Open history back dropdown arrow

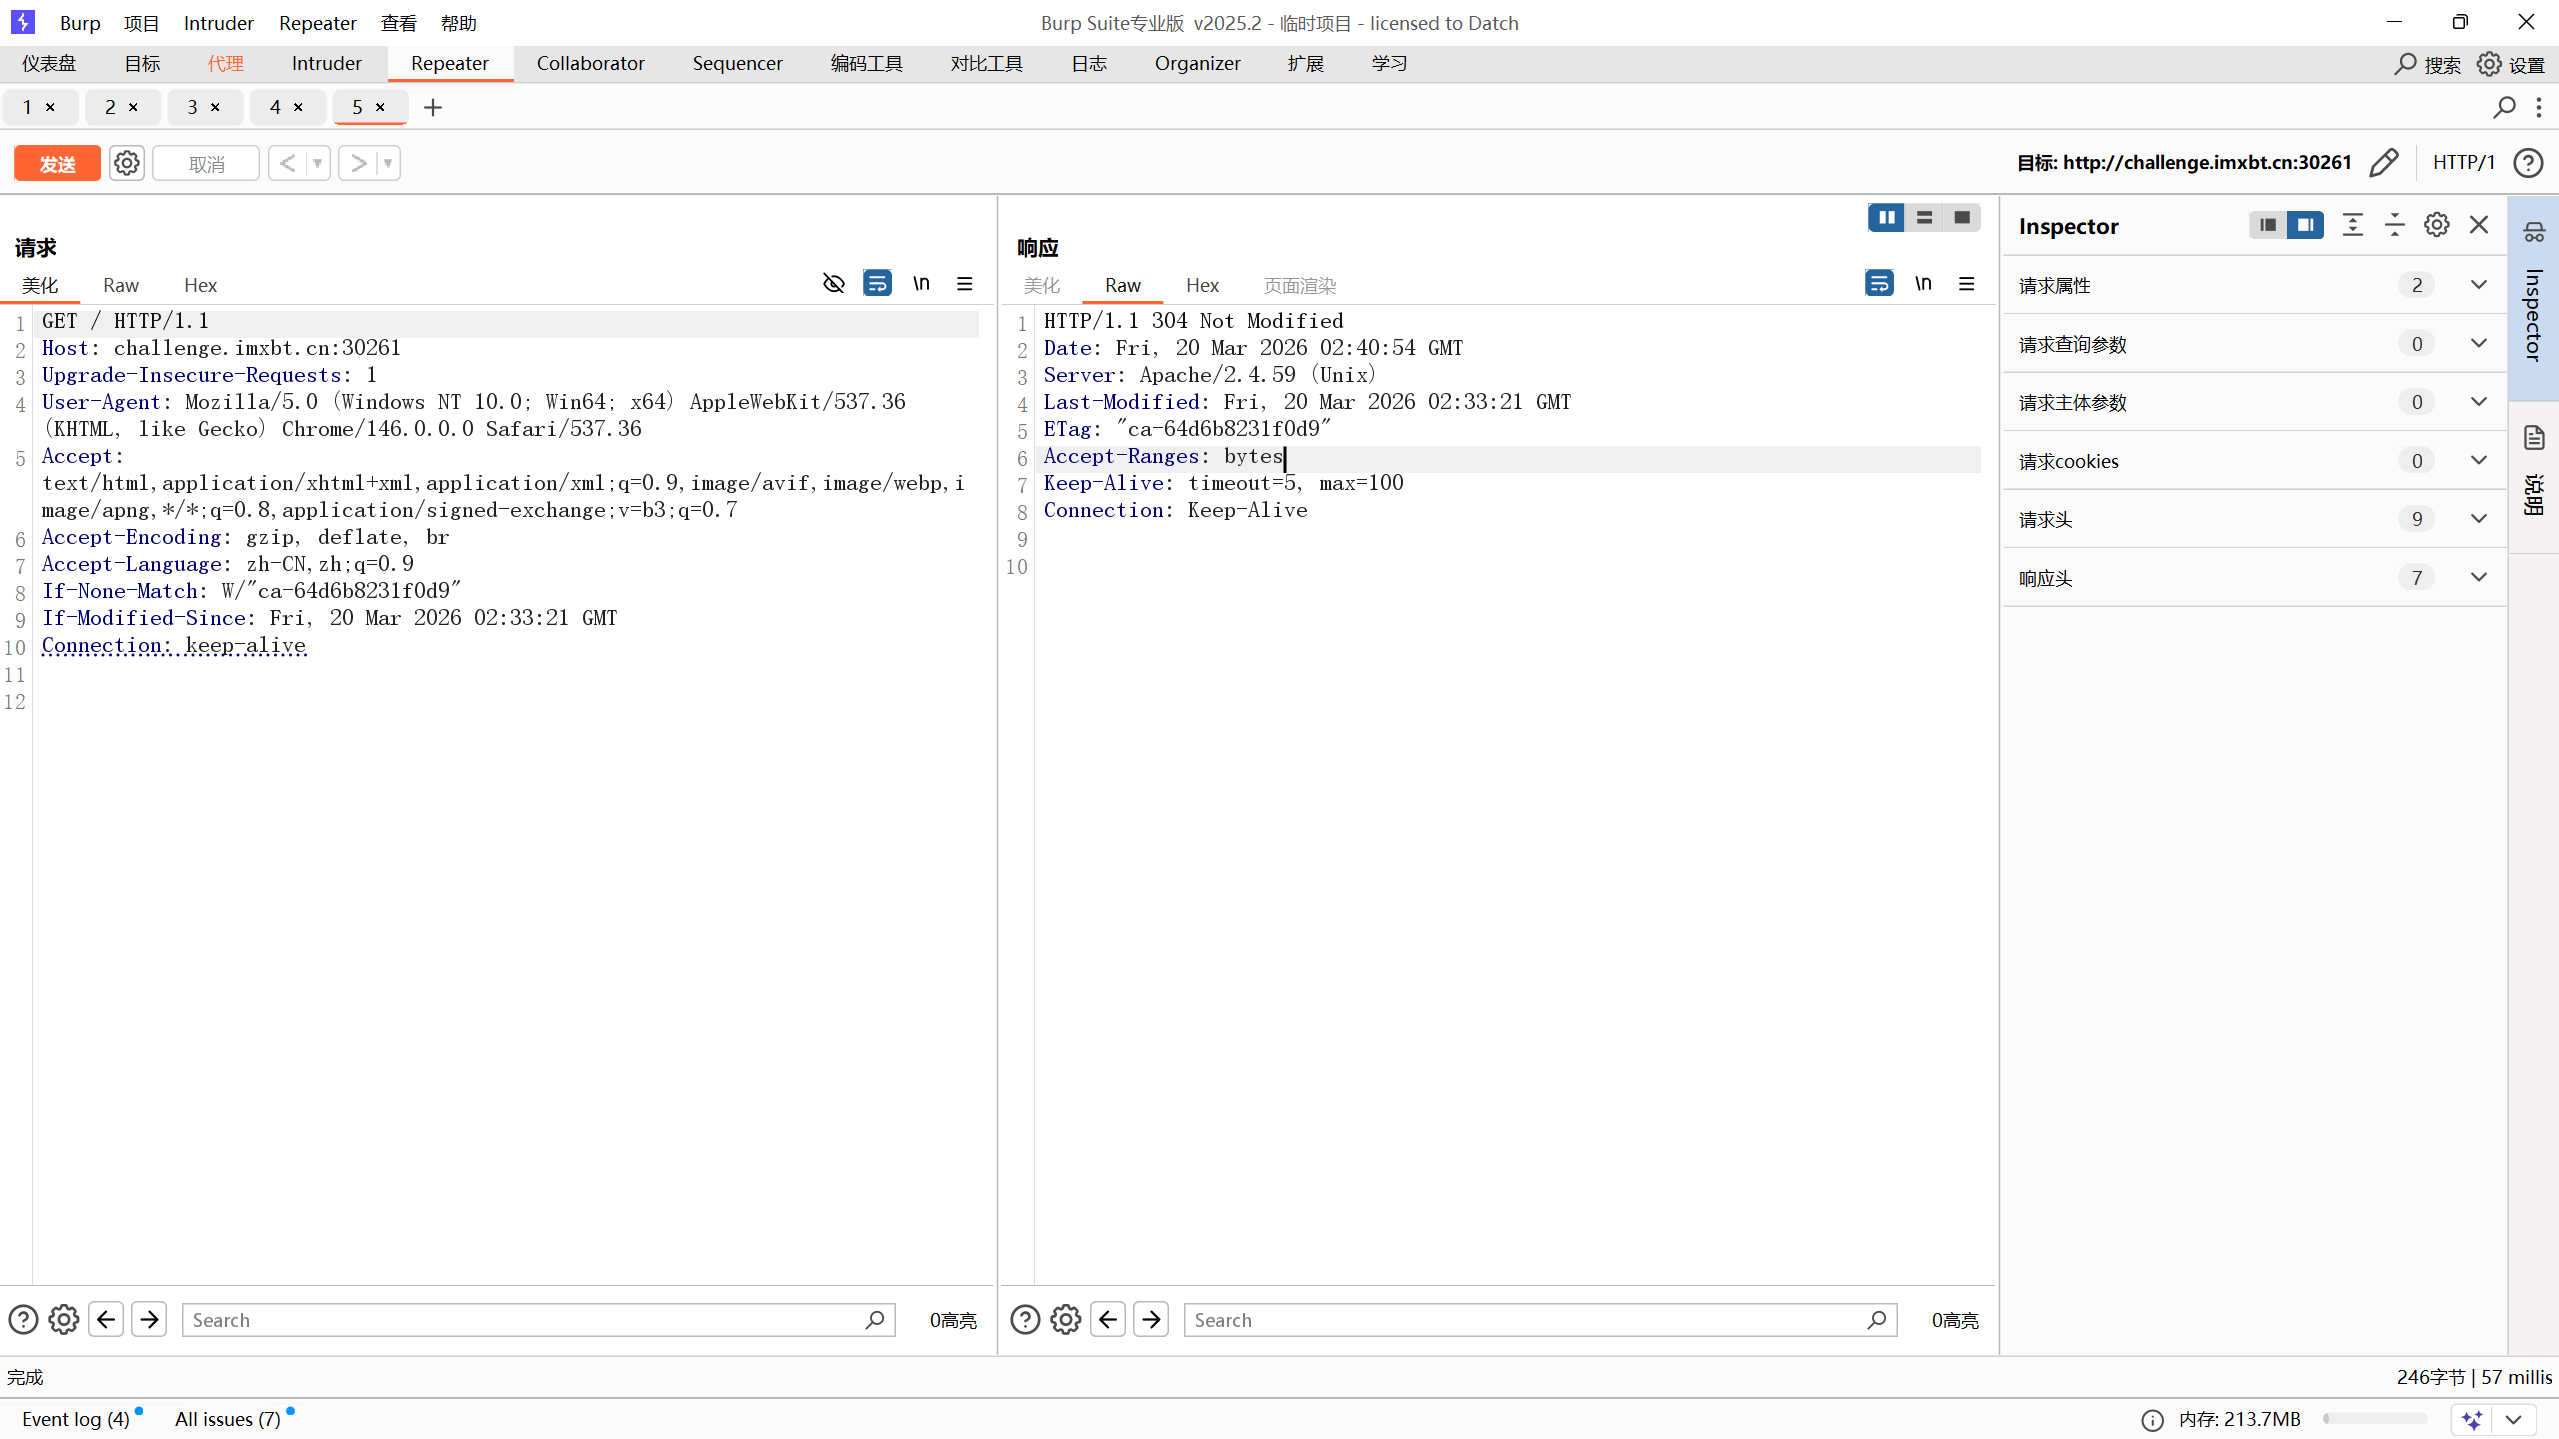[317, 163]
